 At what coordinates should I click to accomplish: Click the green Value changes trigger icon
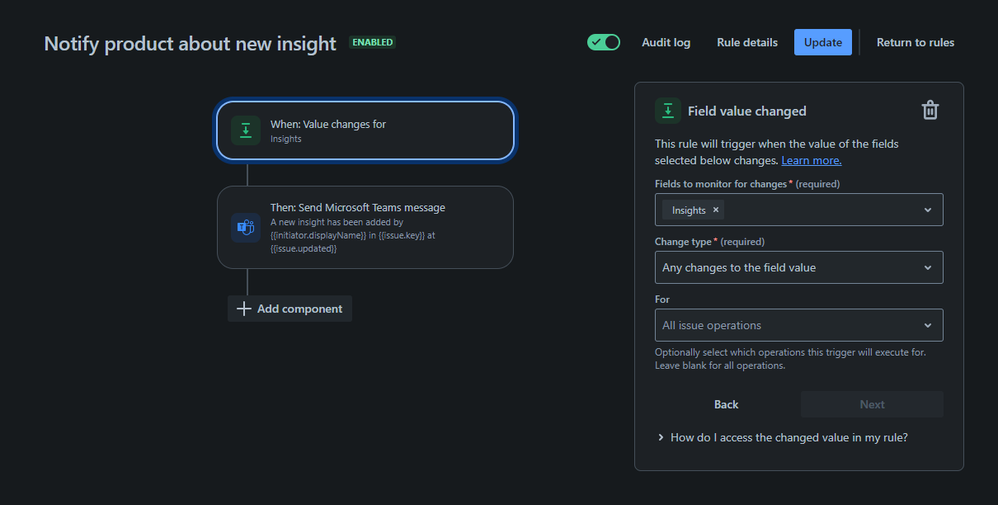[x=246, y=131]
